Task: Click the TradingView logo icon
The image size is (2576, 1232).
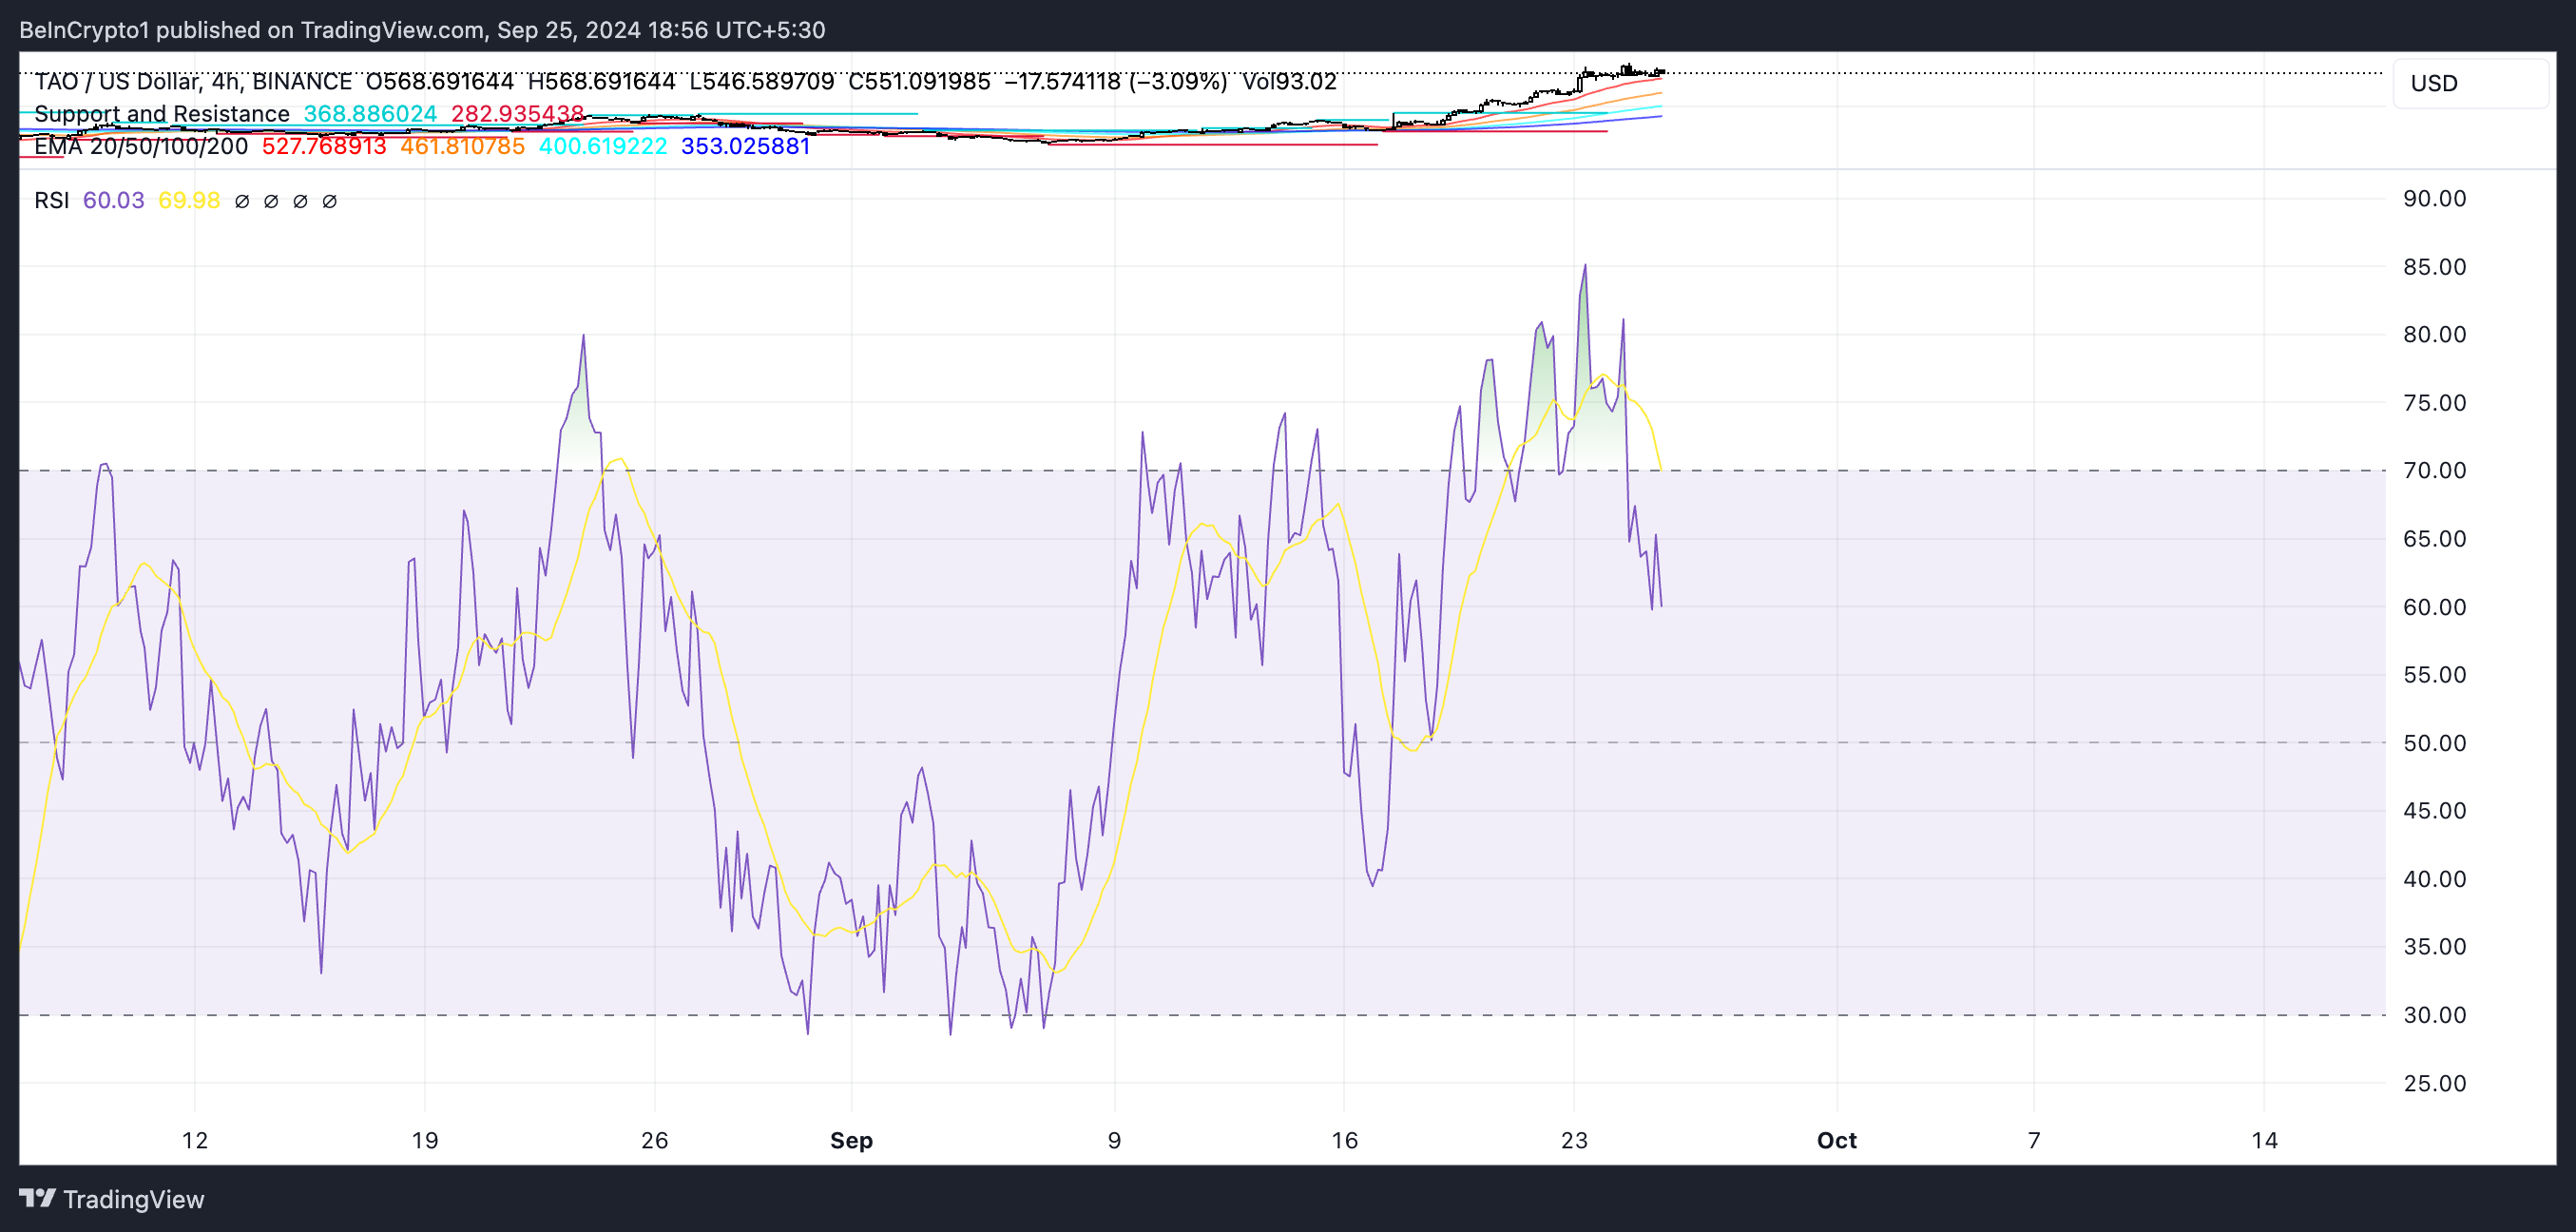Action: coord(37,1198)
